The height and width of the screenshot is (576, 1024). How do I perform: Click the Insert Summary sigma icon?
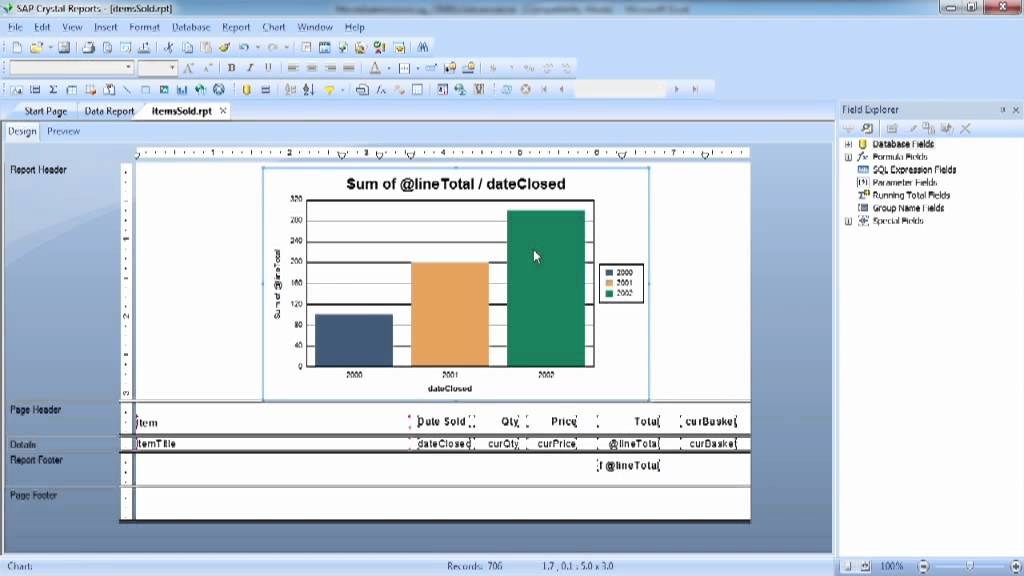(x=54, y=89)
